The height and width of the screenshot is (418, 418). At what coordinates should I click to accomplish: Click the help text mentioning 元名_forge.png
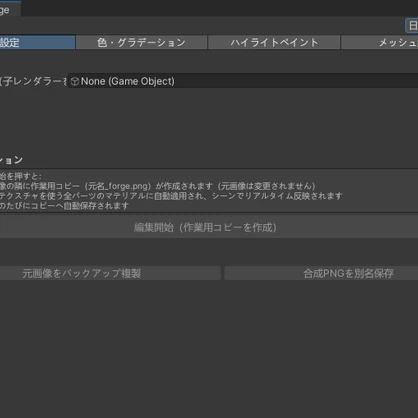pos(157,186)
